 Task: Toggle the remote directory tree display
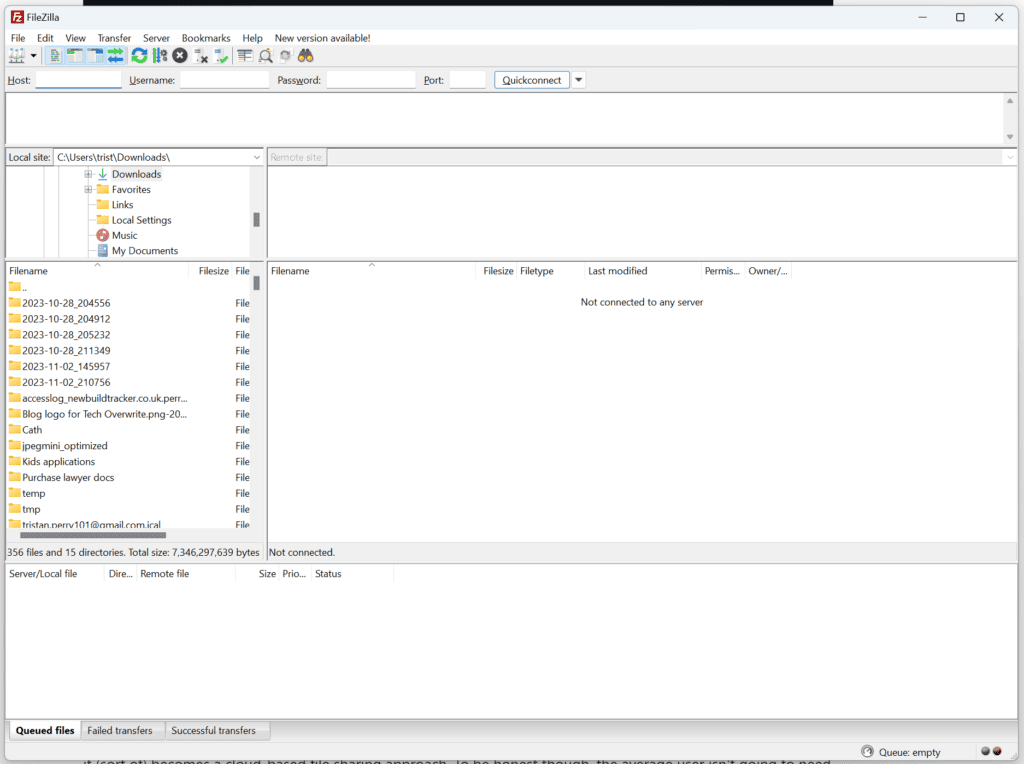coord(95,56)
